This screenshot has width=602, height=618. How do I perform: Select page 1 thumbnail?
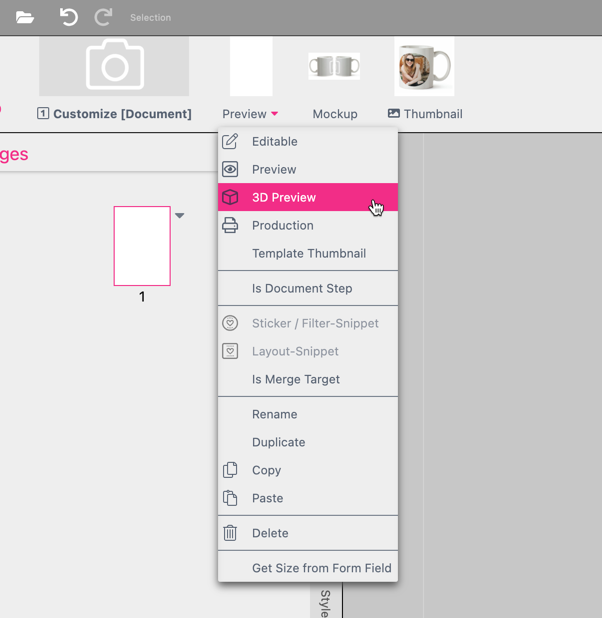click(142, 246)
